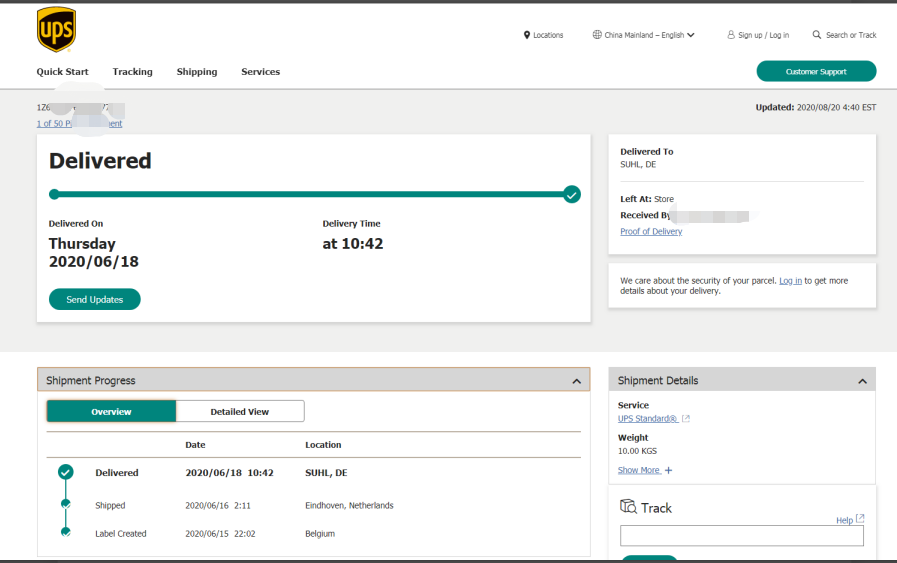Click the Track number input field

click(742, 536)
